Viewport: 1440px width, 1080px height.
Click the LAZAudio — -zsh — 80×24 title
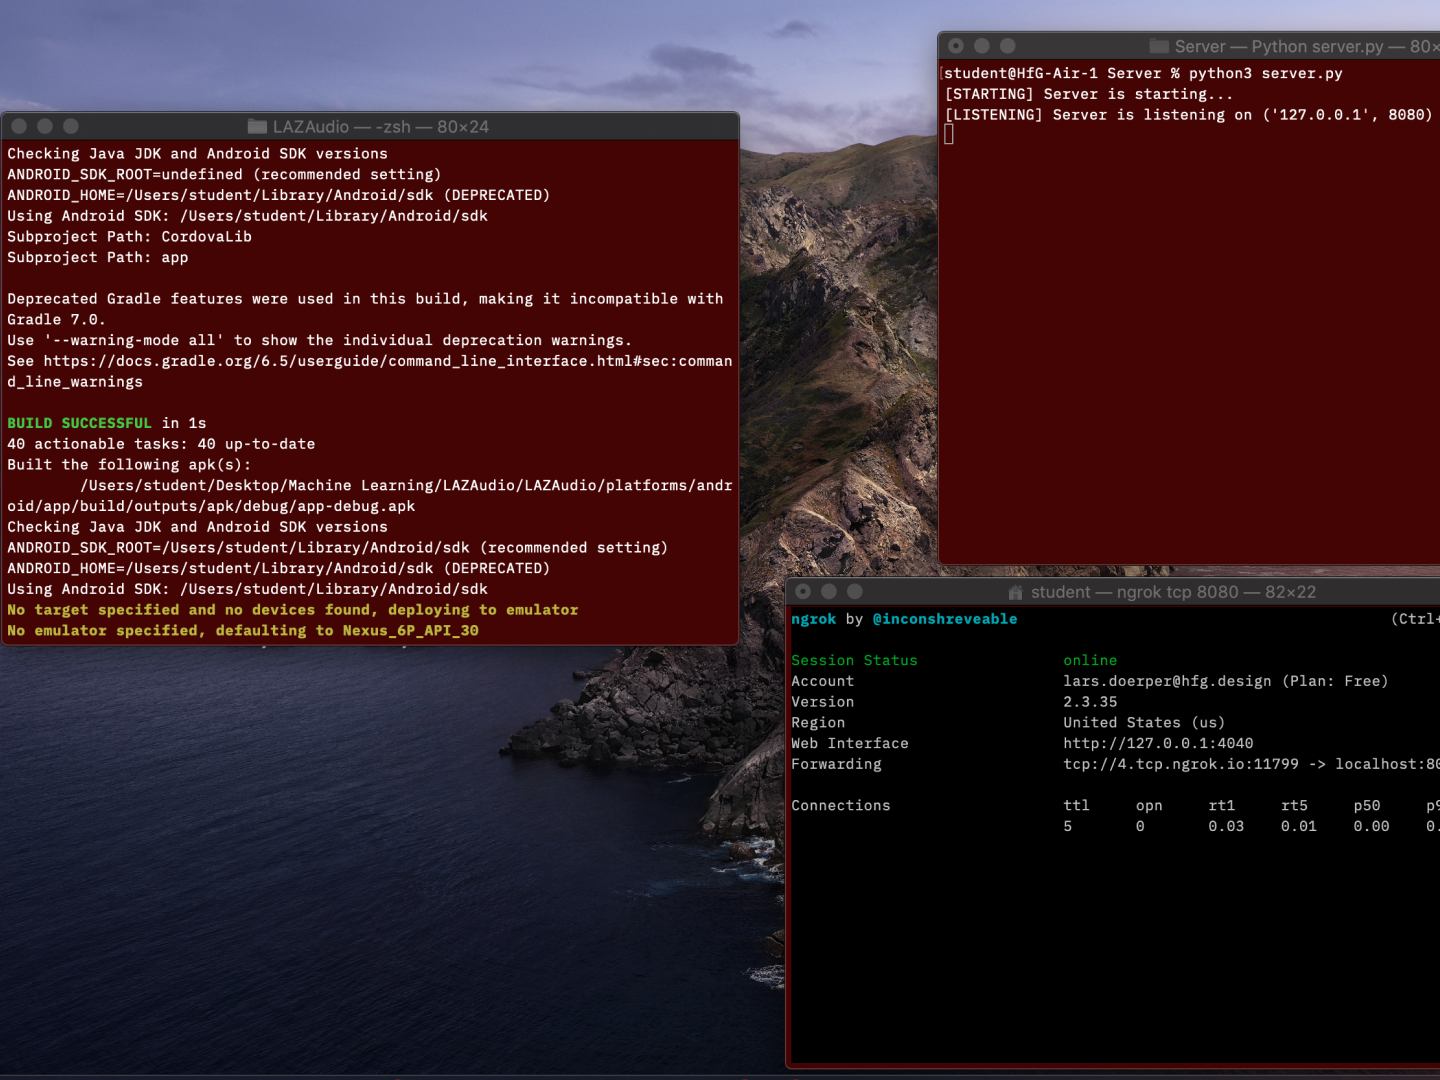point(381,127)
